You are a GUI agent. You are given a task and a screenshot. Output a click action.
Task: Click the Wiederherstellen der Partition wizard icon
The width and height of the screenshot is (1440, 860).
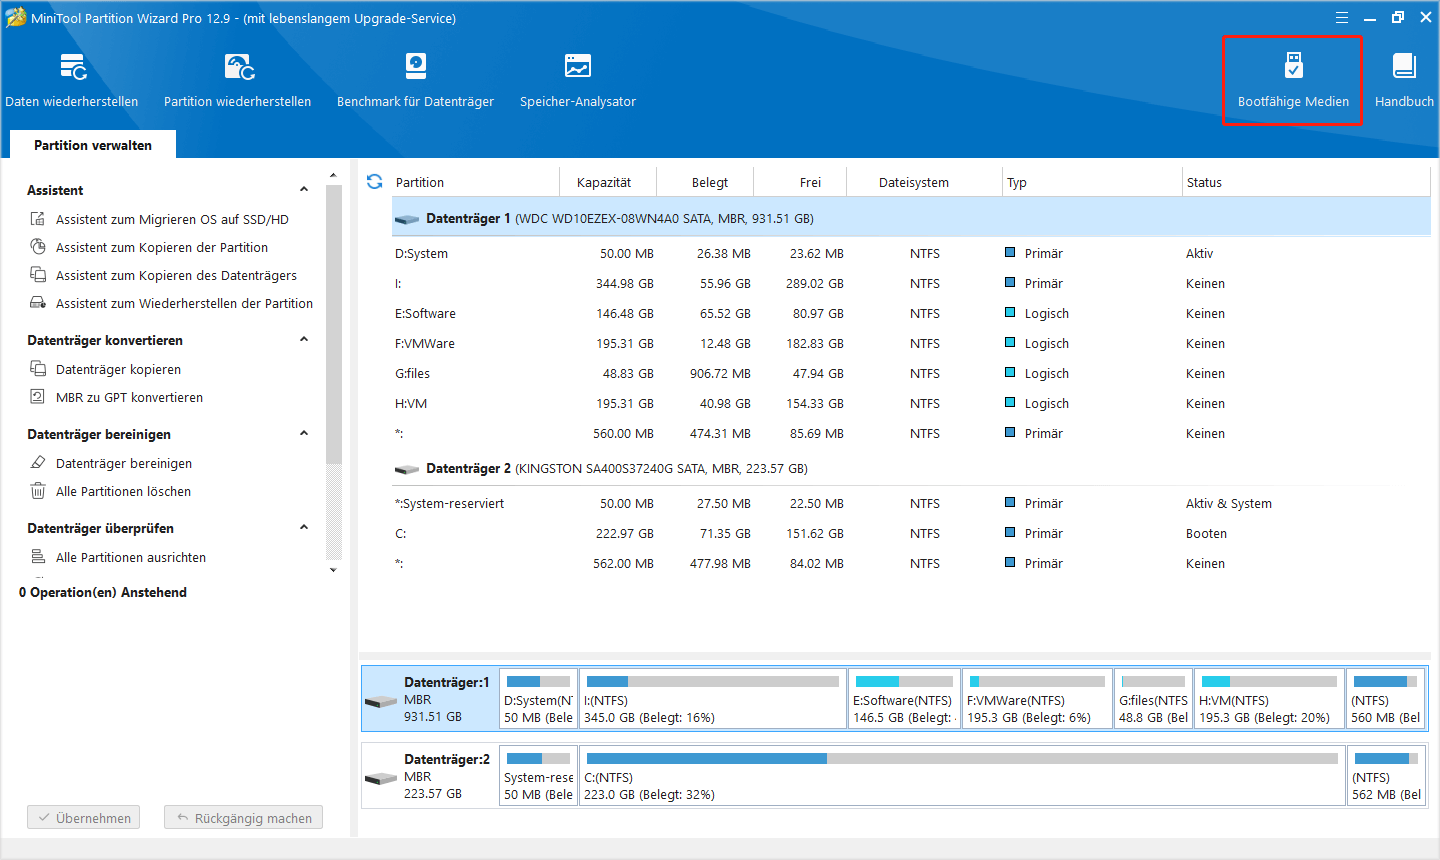click(x=38, y=303)
